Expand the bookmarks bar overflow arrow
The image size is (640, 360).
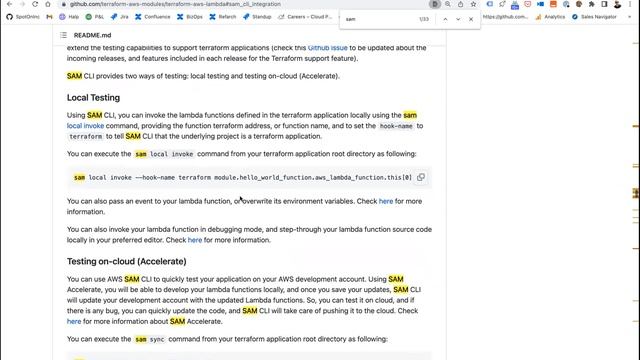click(x=629, y=17)
